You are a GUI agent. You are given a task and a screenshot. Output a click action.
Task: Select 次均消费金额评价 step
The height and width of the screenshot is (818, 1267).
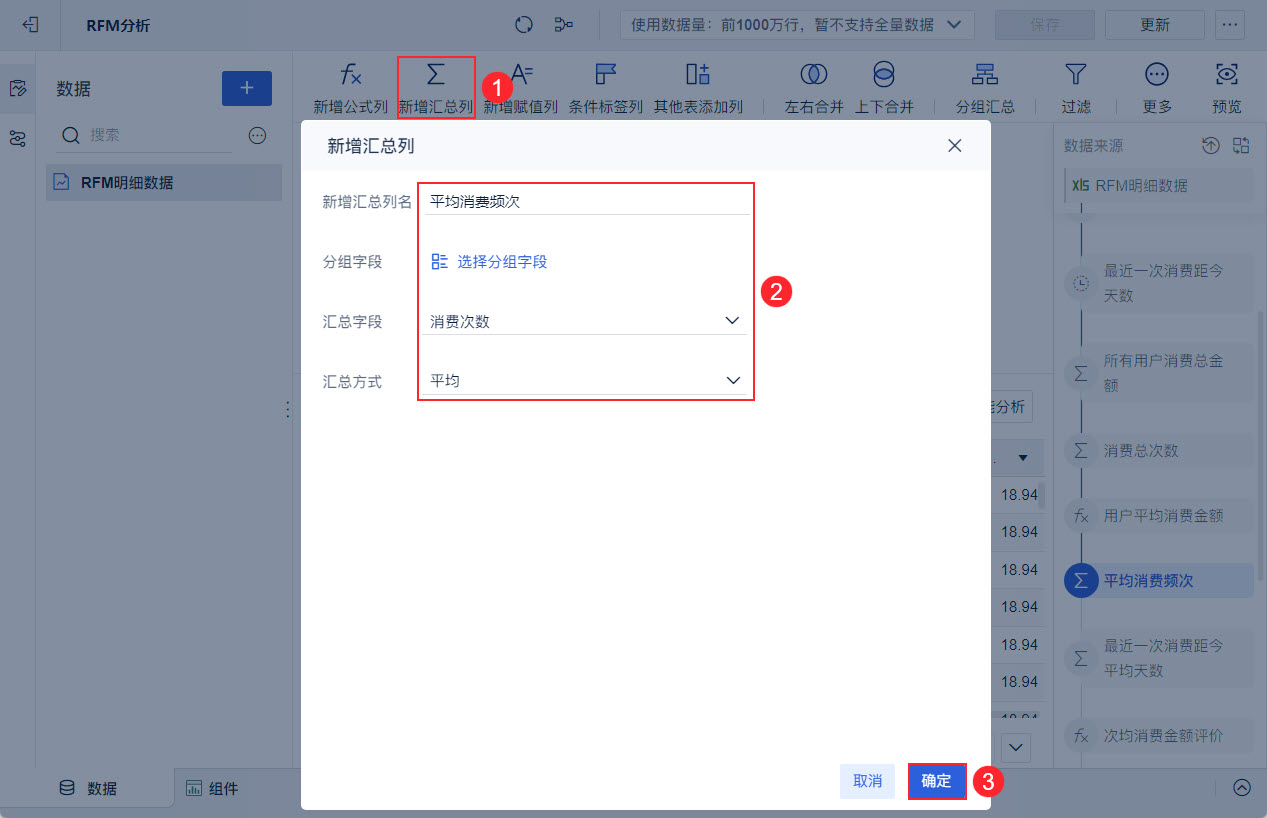click(1157, 736)
